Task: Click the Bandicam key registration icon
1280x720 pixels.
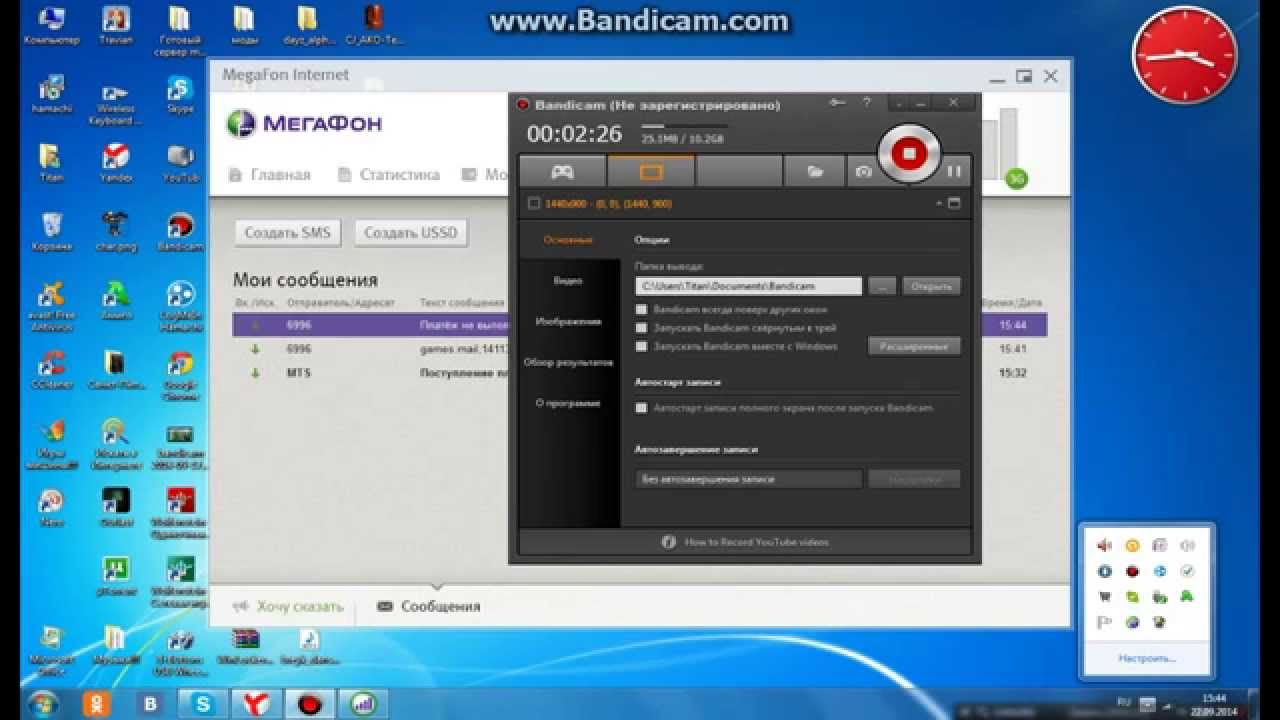Action: point(838,103)
